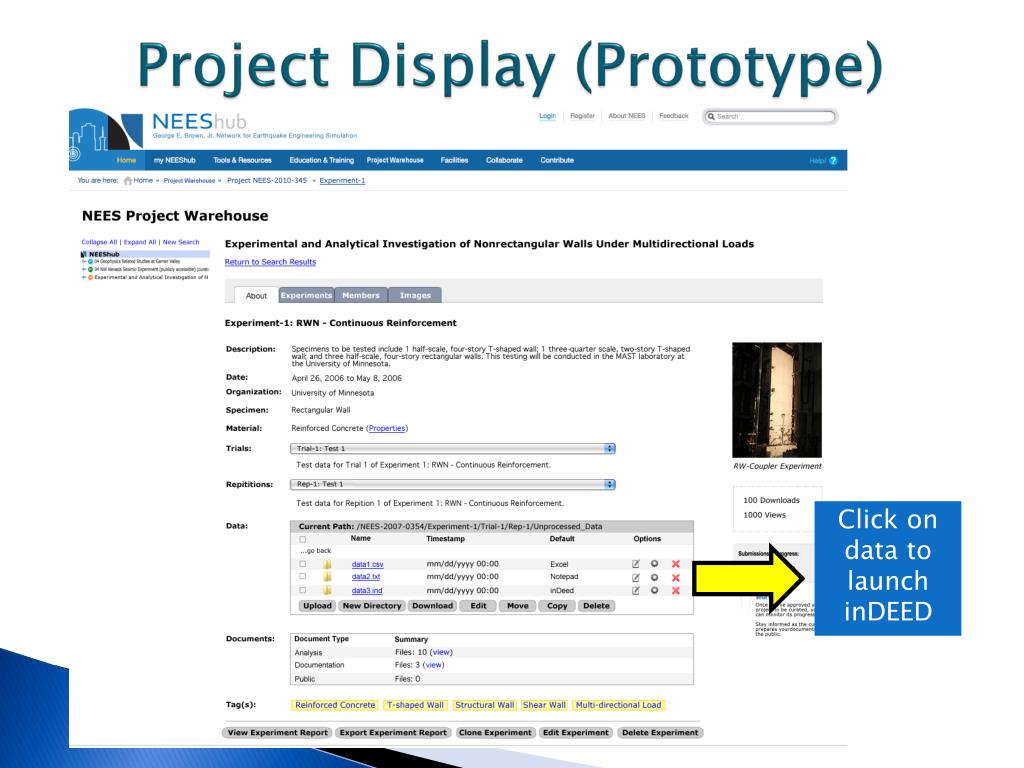1024x768 pixels.
Task: Delete data1.csv with its red X icon
Action: tap(676, 564)
